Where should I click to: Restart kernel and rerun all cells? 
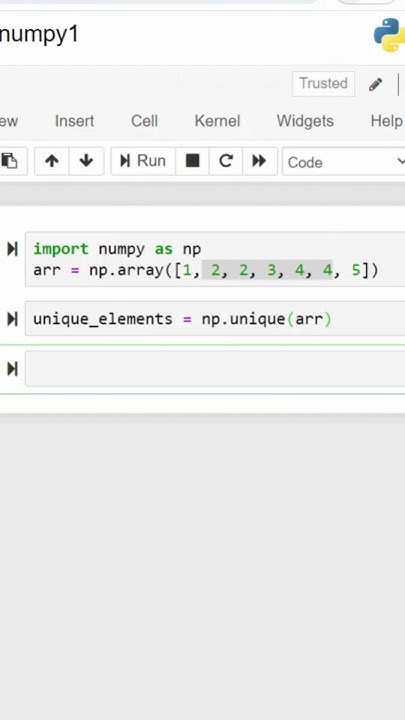tap(259, 161)
